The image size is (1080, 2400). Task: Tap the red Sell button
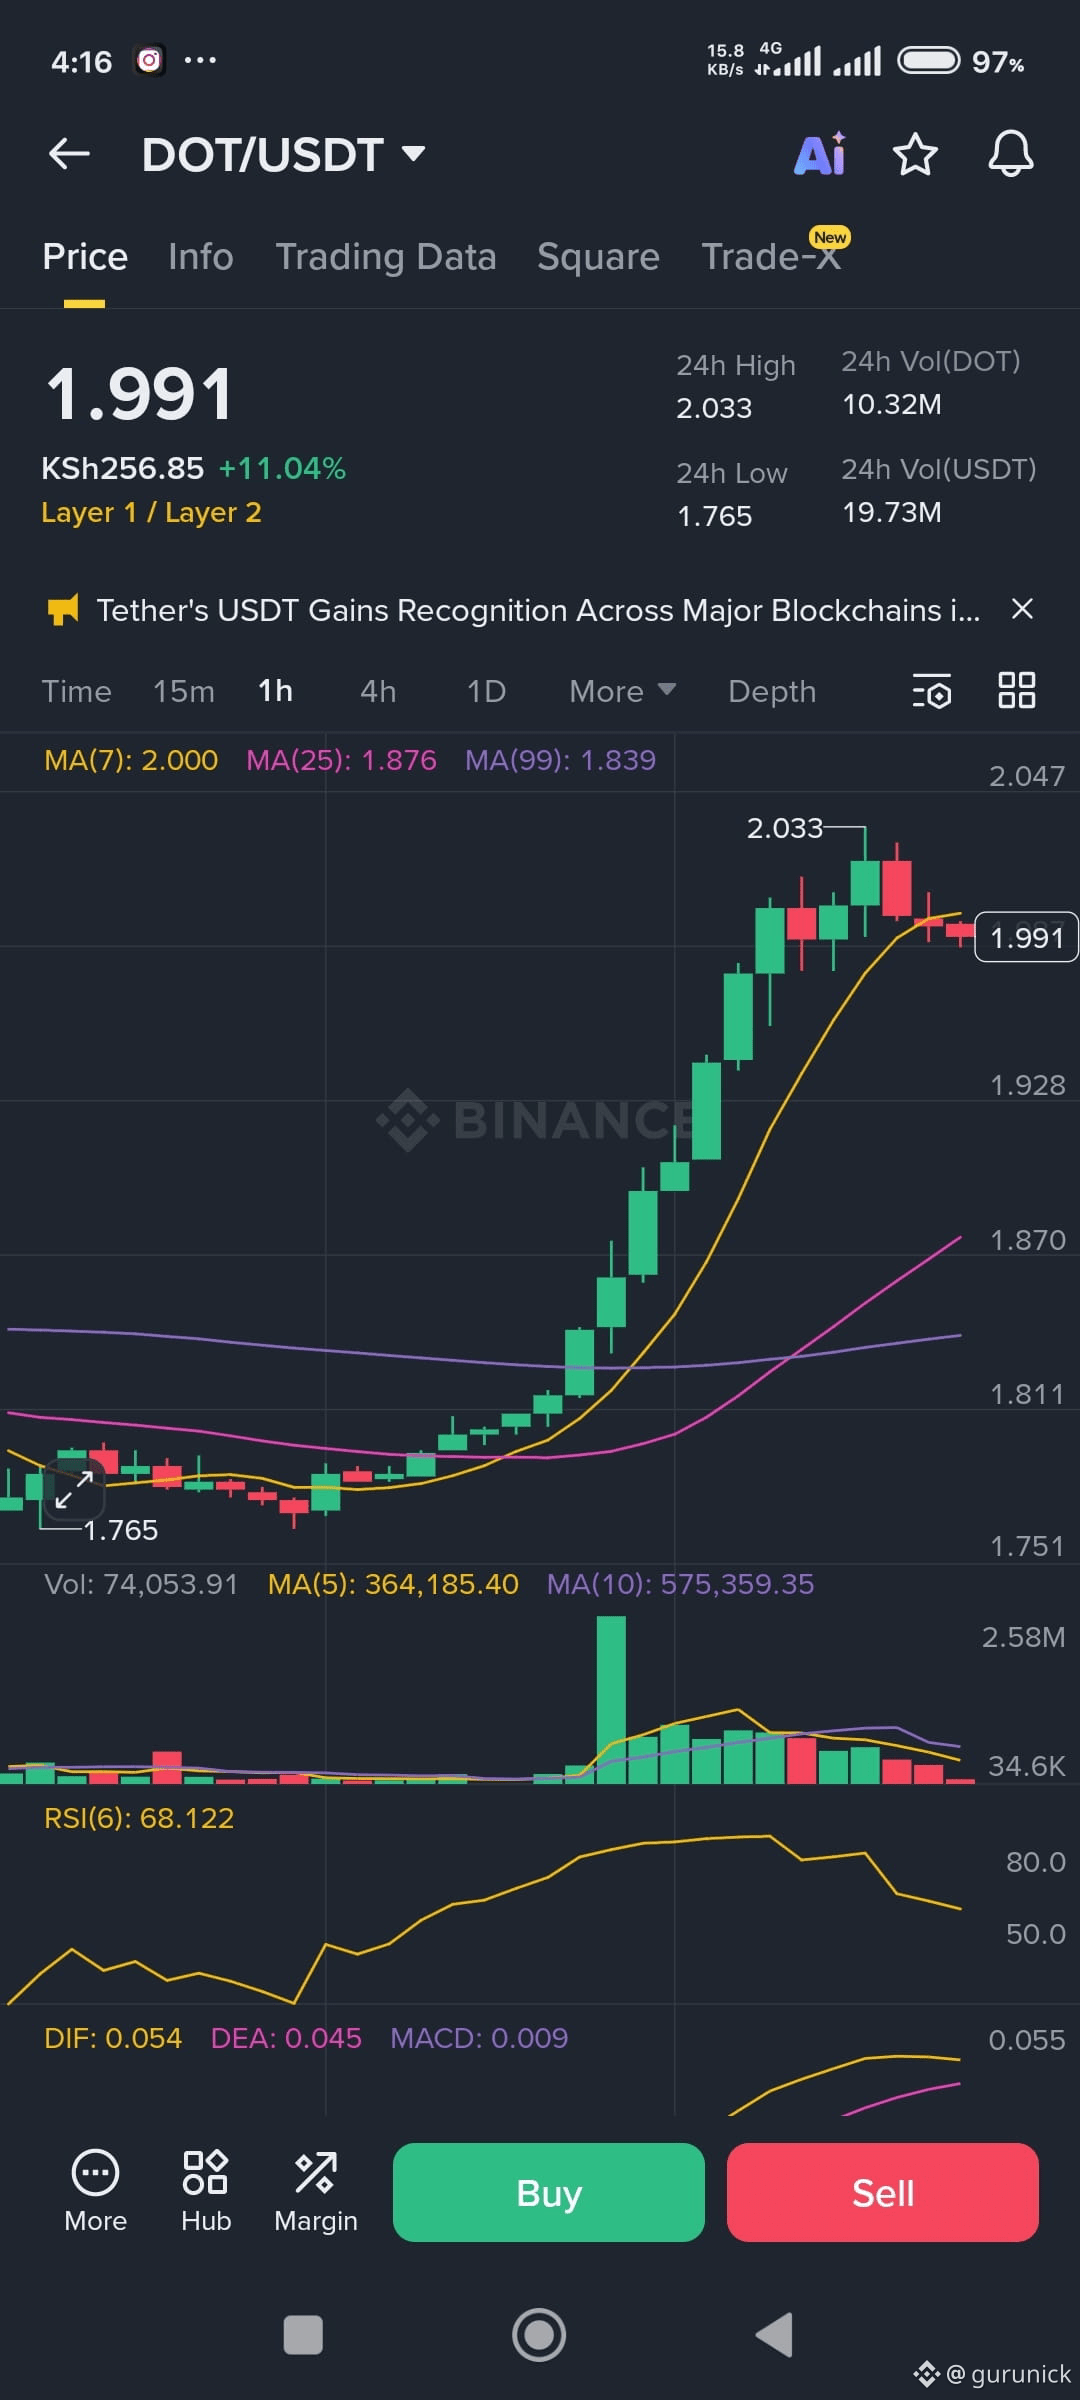click(883, 2192)
